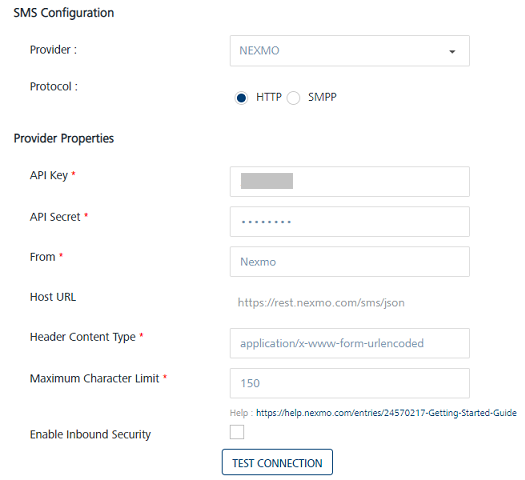This screenshot has width=525, height=480.
Task: Select the HTTP protocol radio button
Action: pos(241,98)
